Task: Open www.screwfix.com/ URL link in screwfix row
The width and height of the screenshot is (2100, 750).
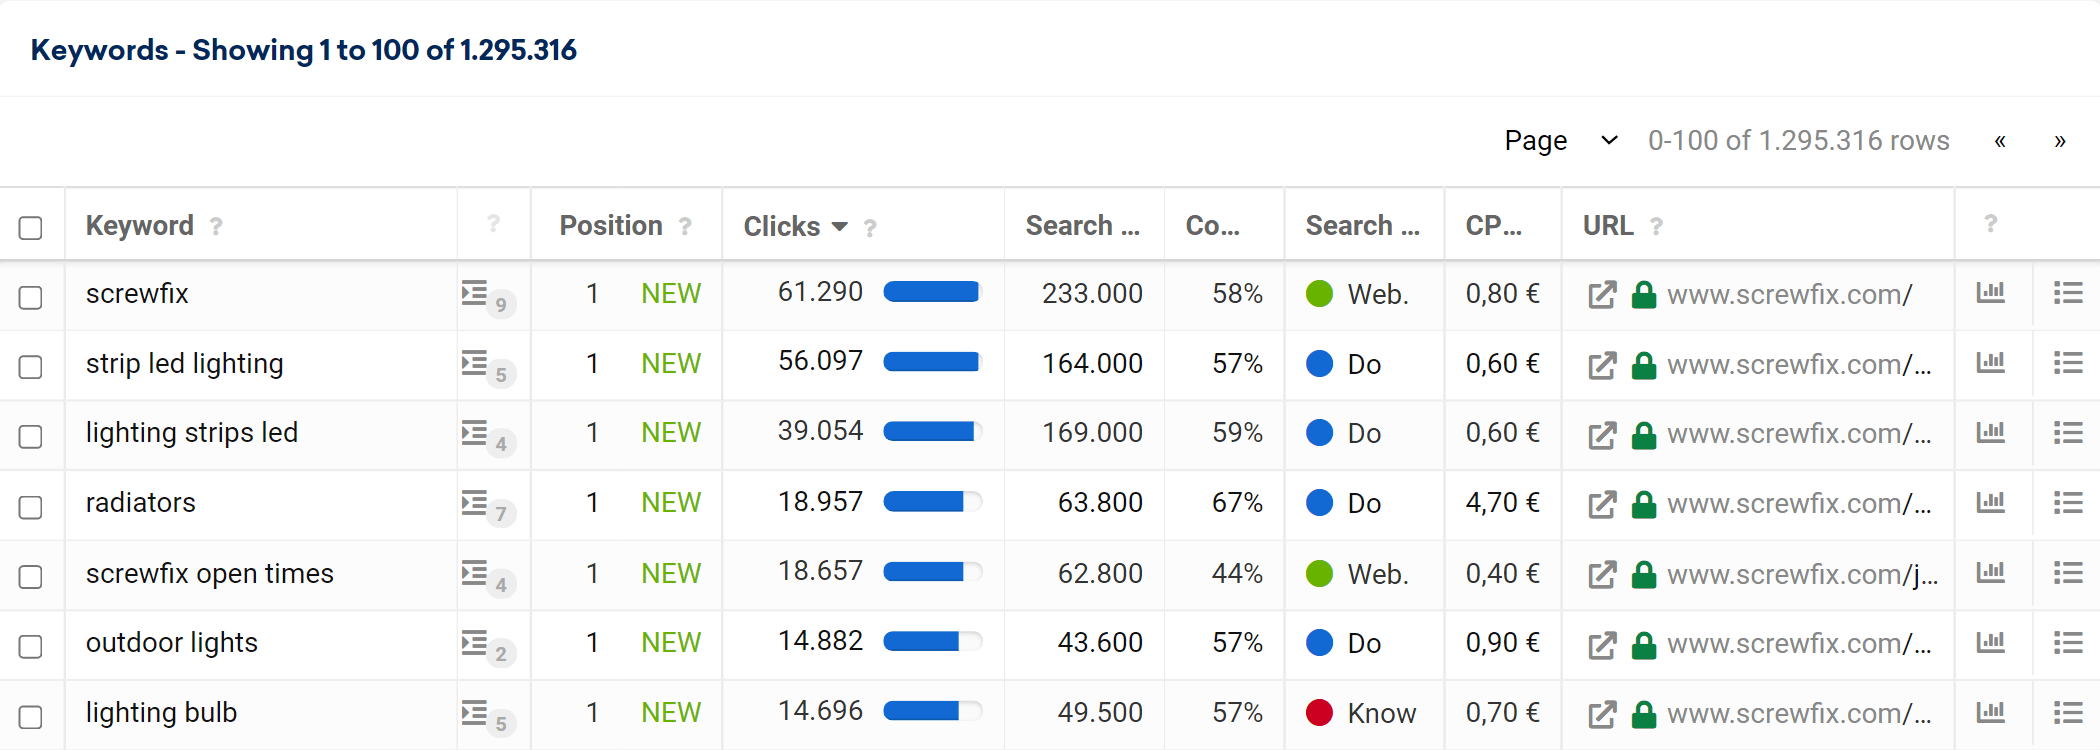Action: coord(1789,295)
